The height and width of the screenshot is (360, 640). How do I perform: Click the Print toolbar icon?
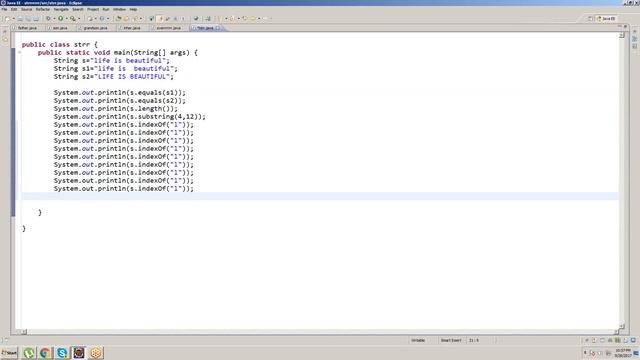[36, 18]
